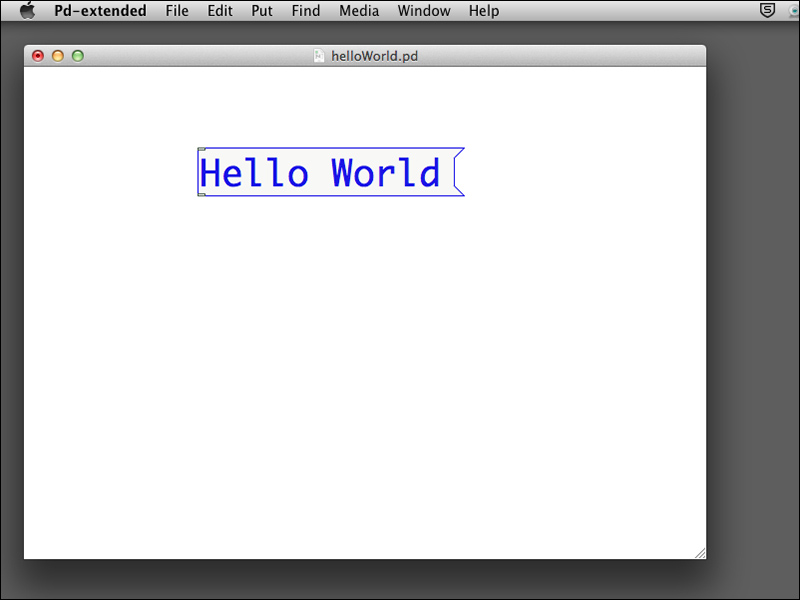The image size is (800, 600).
Task: Open the Window menu
Action: click(424, 11)
